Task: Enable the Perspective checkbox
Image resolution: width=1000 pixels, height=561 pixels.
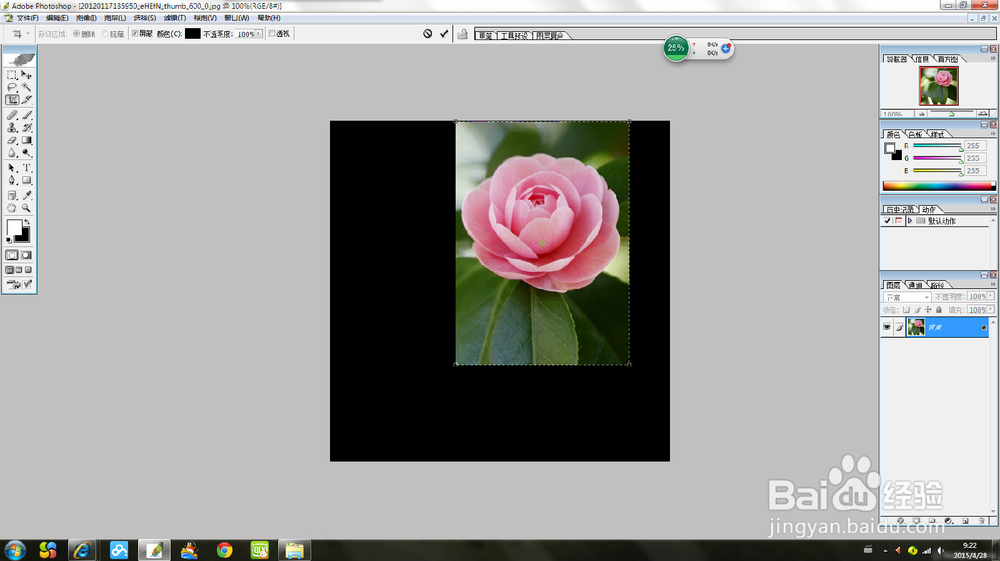Action: click(272, 34)
